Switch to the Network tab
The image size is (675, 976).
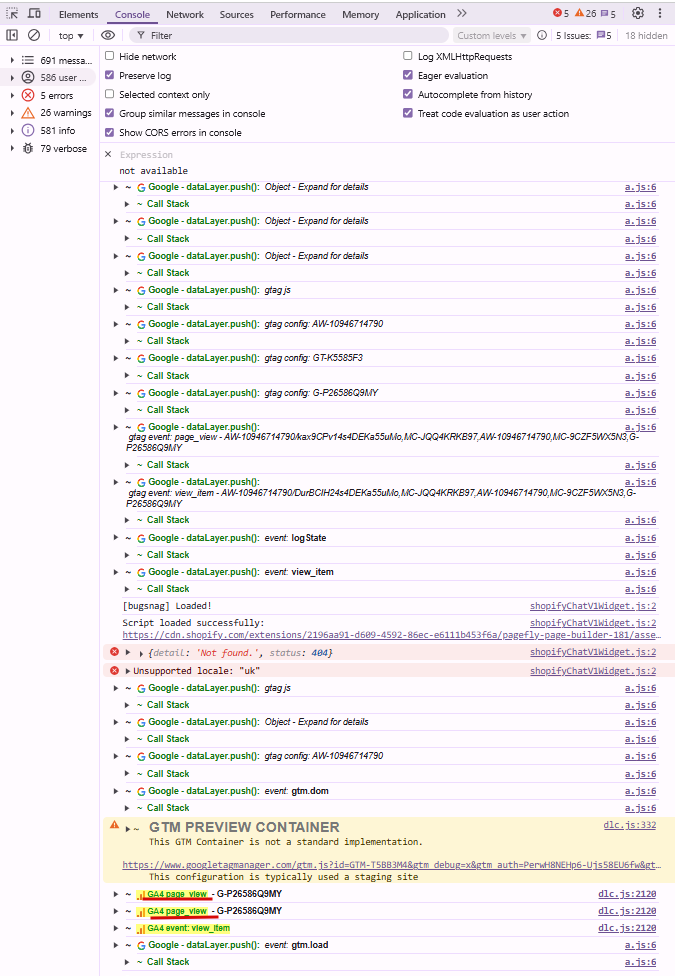(x=185, y=14)
